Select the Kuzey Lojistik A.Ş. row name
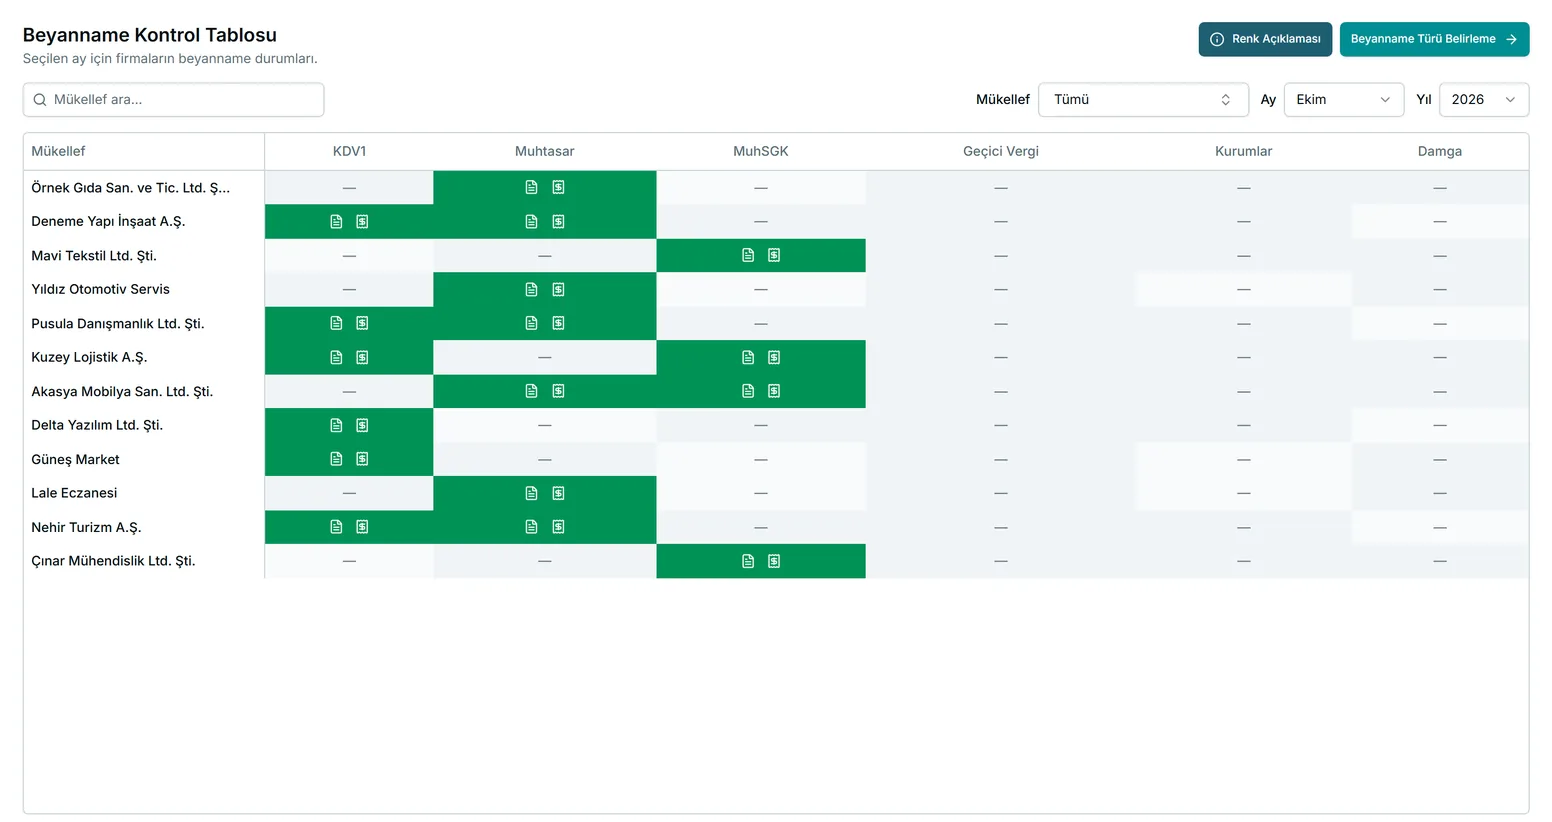The height and width of the screenshot is (822, 1552). pos(89,357)
